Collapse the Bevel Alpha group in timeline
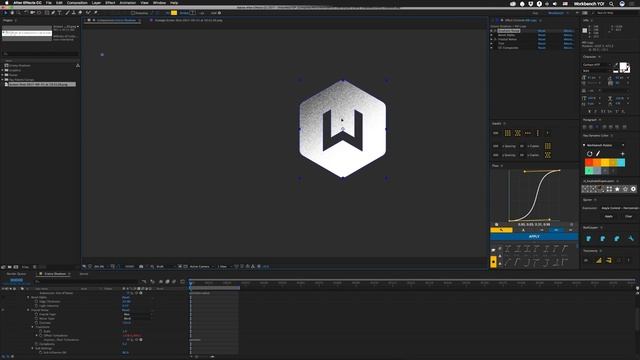640x360 pixels. pyautogui.click(x=28, y=297)
